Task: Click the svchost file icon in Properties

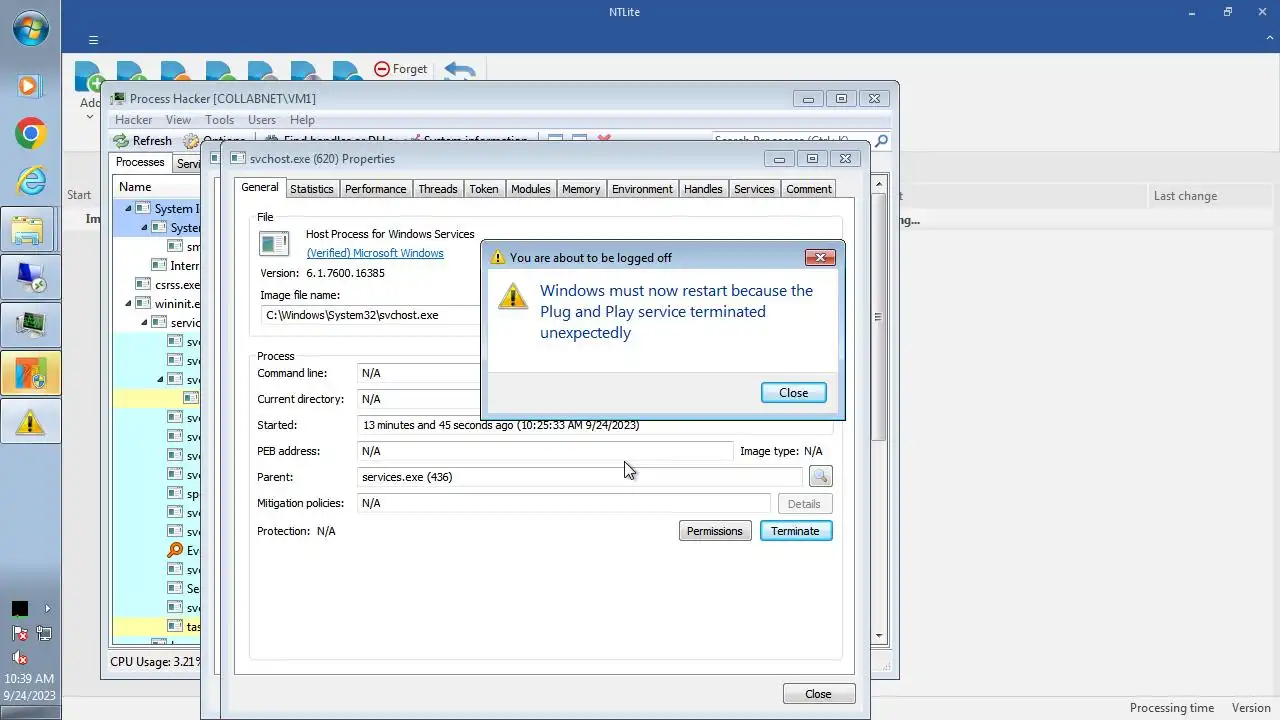Action: point(274,243)
